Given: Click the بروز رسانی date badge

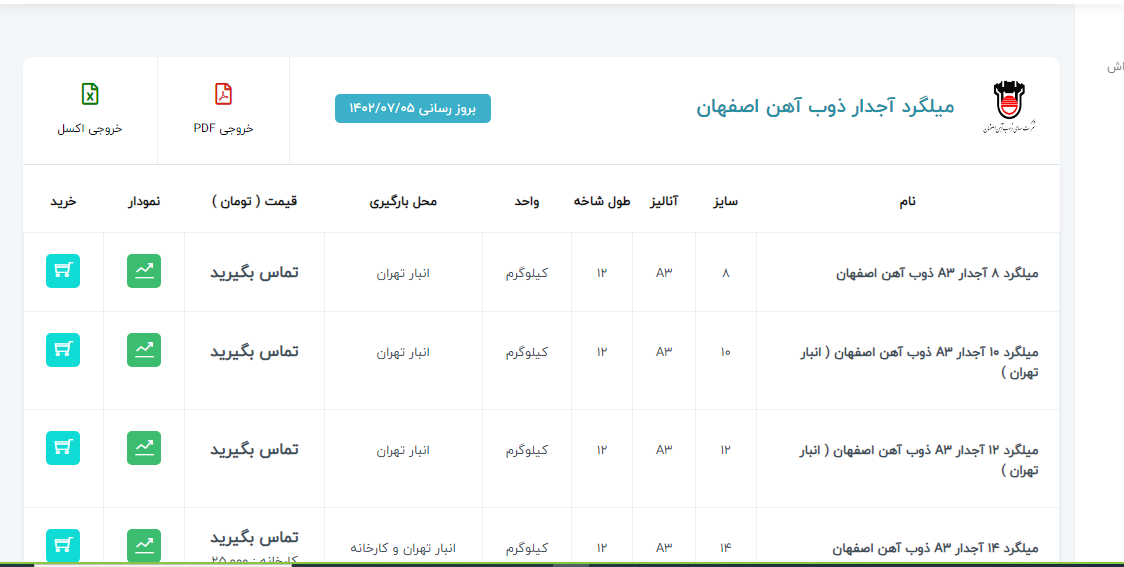Looking at the screenshot, I should point(413,108).
